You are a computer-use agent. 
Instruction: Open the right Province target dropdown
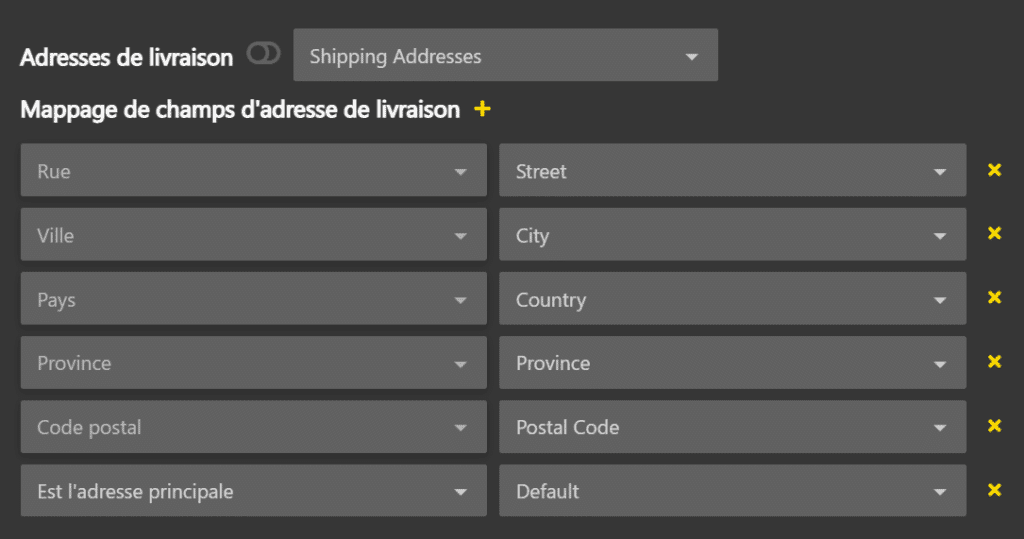732,363
